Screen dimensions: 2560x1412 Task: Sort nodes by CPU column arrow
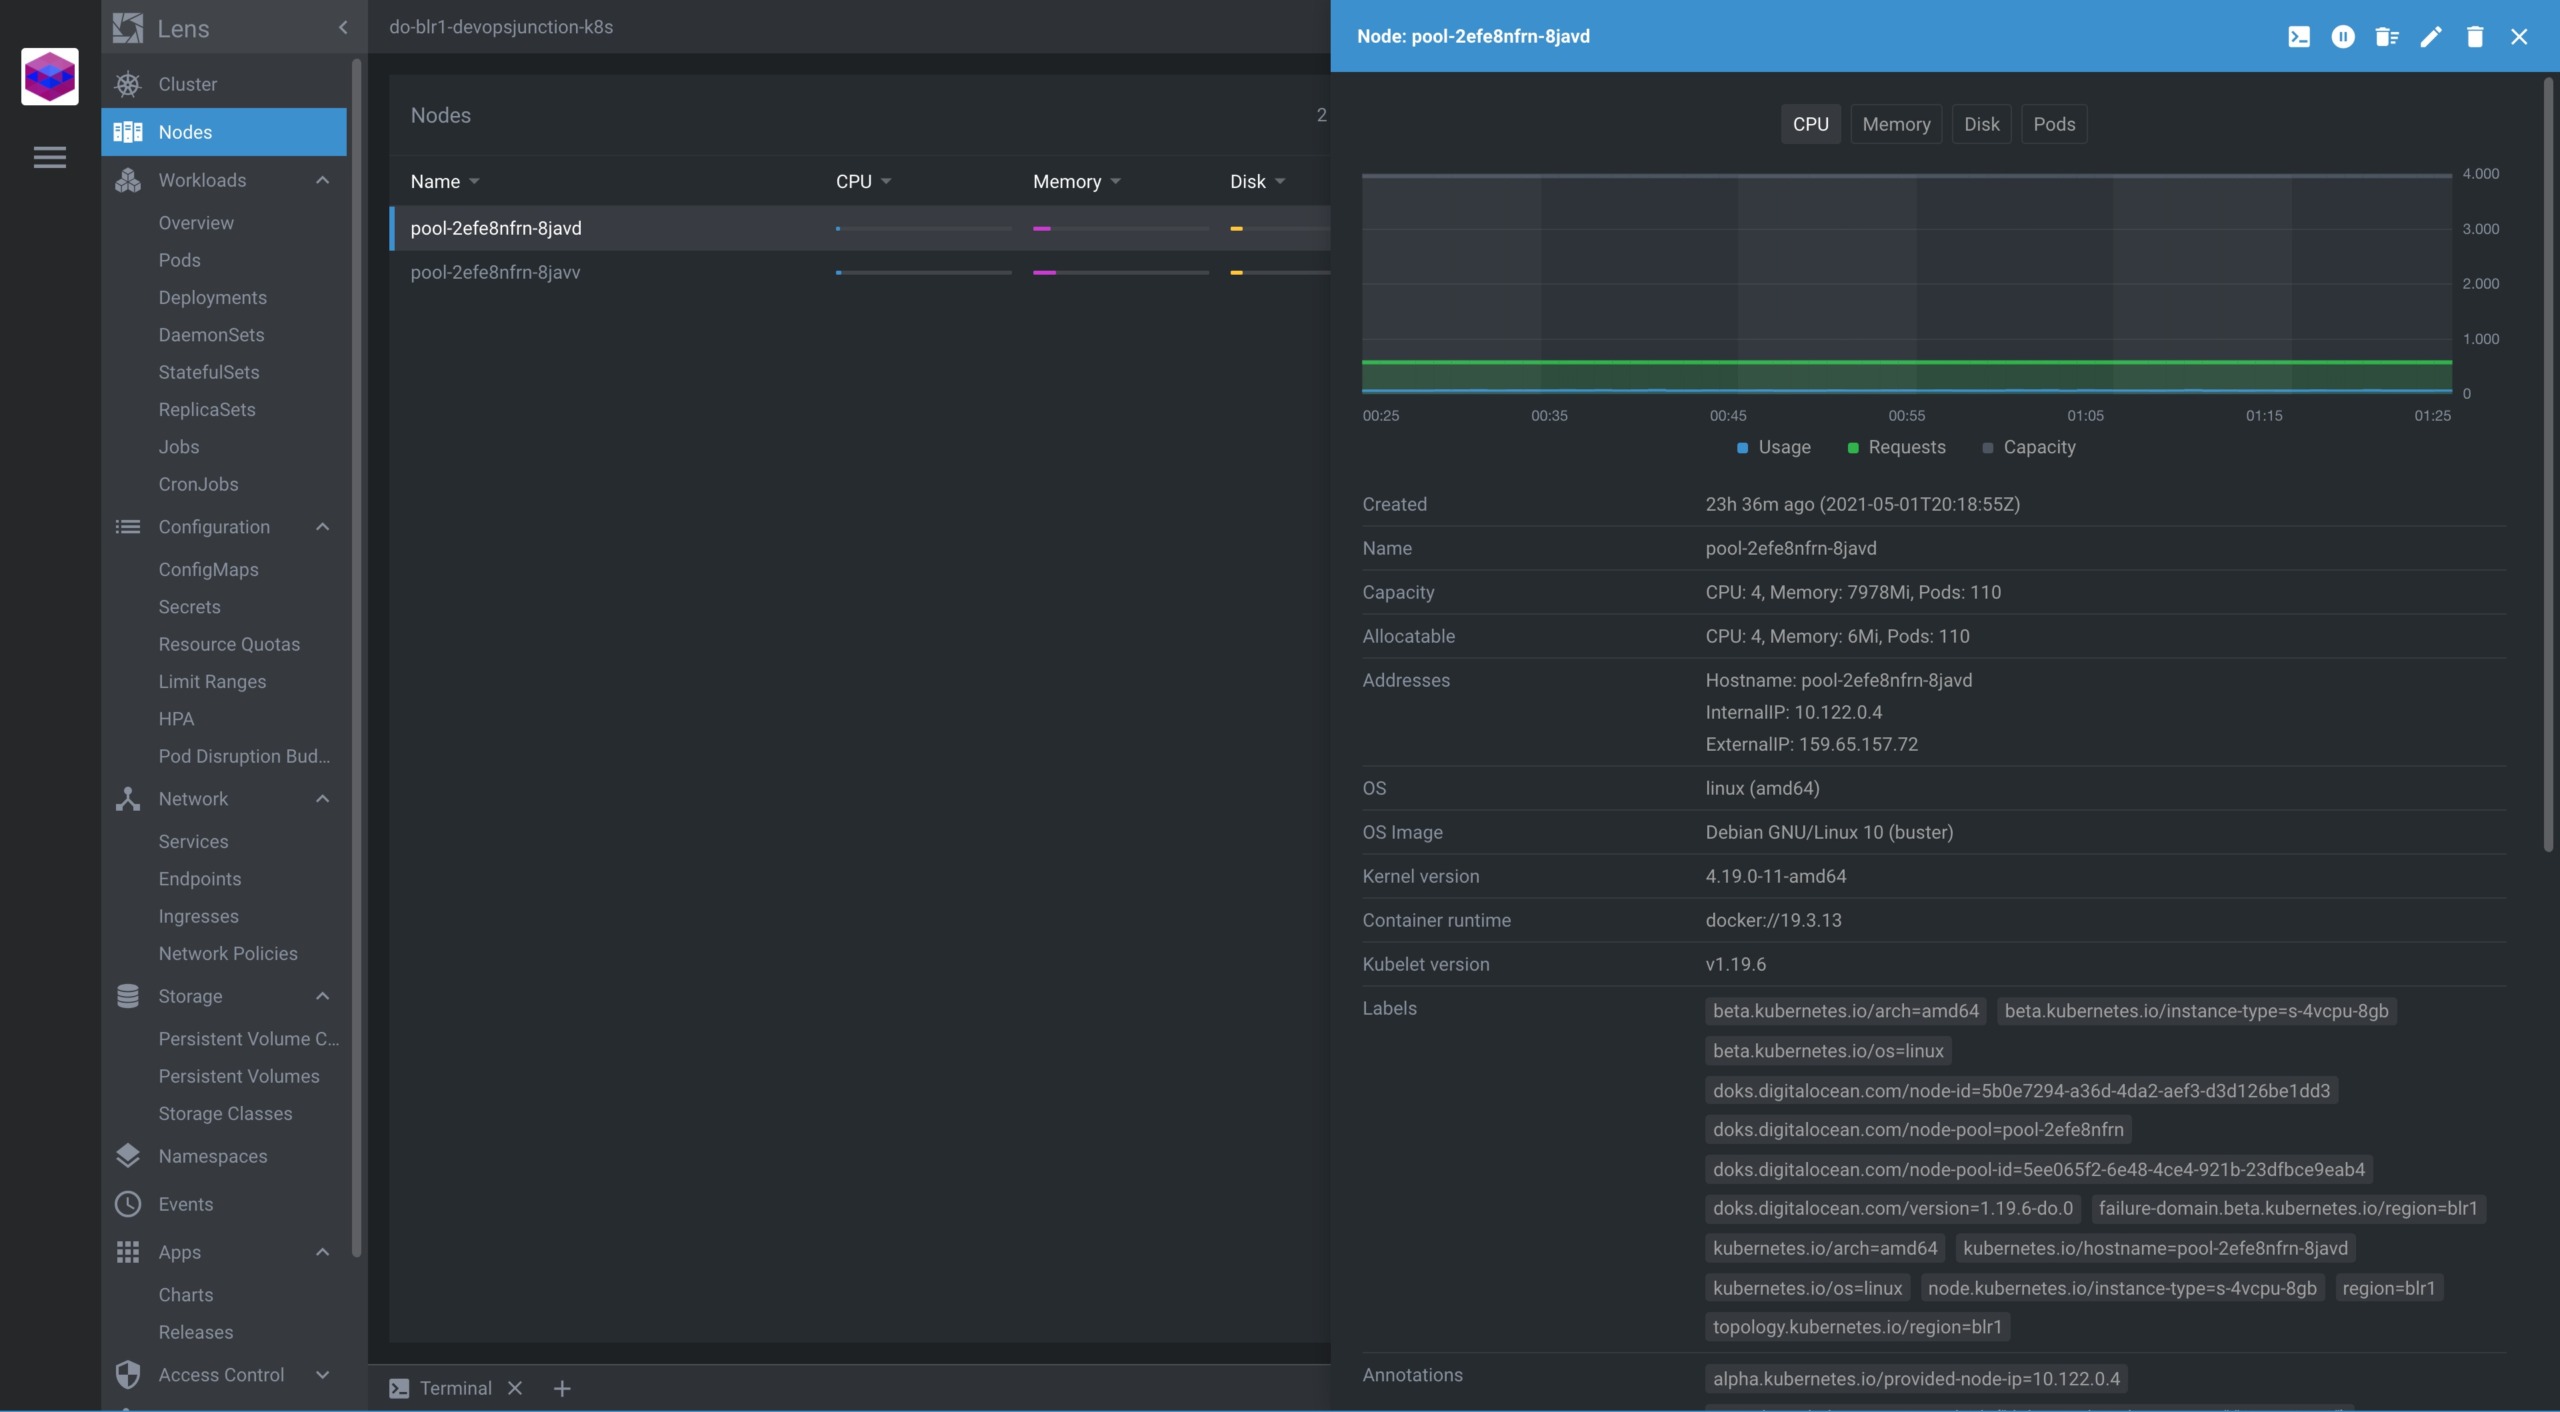pos(886,182)
